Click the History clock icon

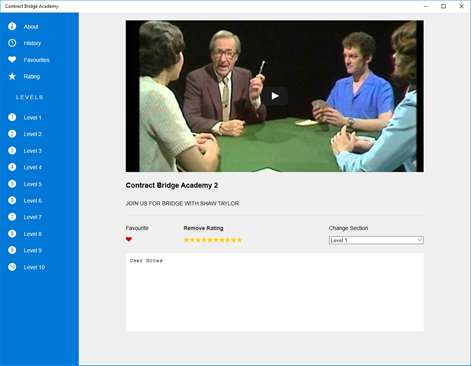point(12,43)
